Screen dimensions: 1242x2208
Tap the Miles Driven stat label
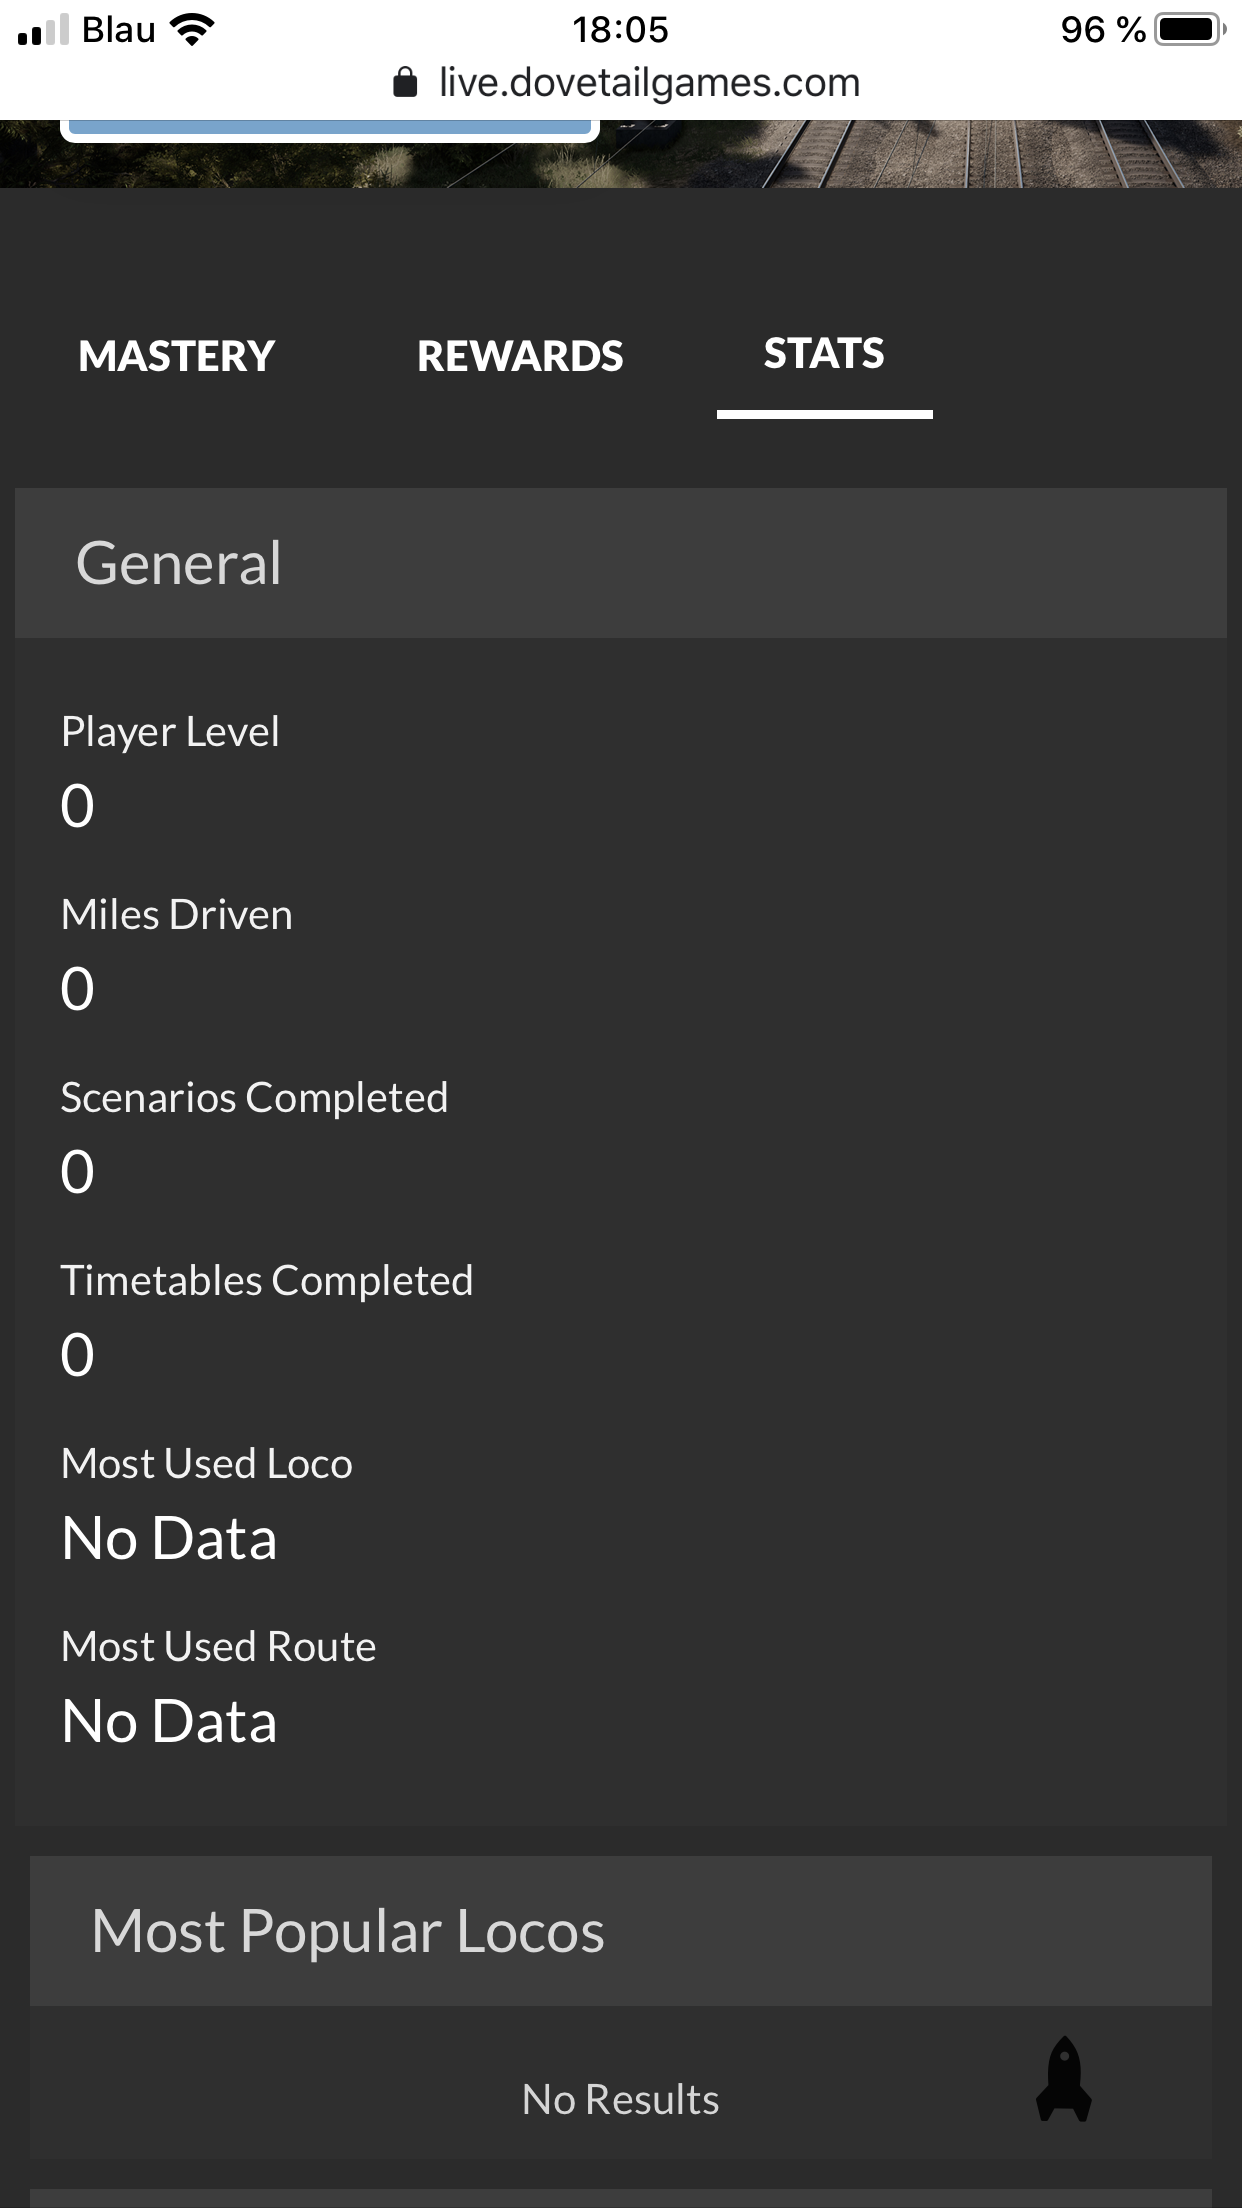[177, 915]
